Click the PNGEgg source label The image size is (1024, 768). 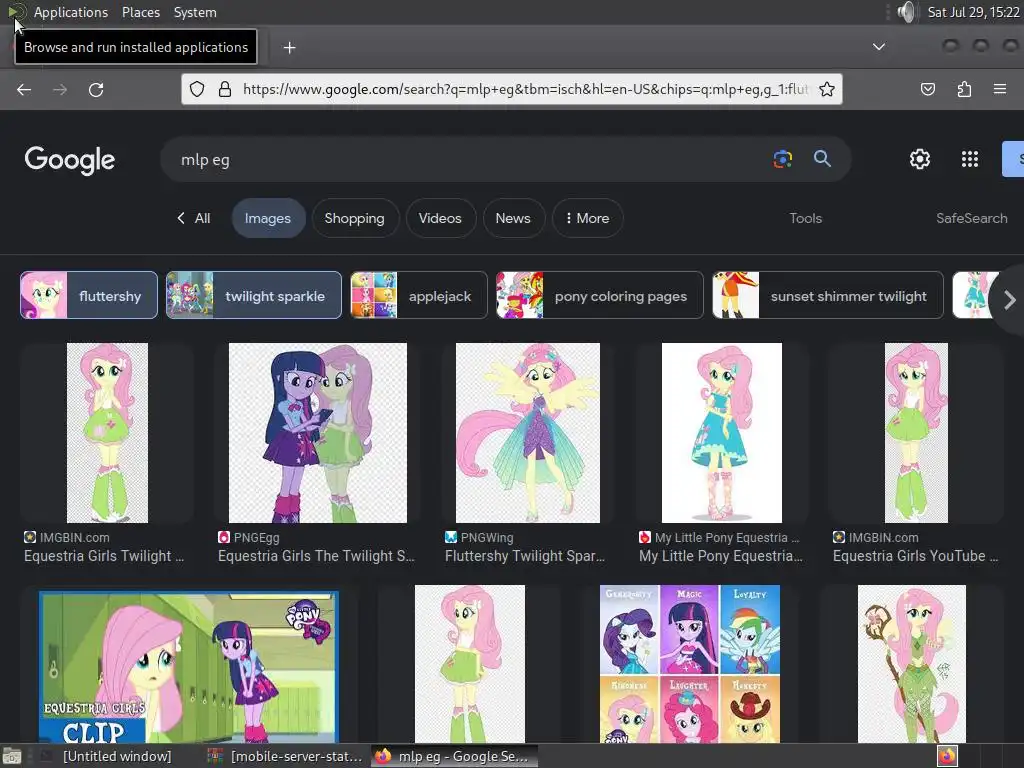pos(257,537)
